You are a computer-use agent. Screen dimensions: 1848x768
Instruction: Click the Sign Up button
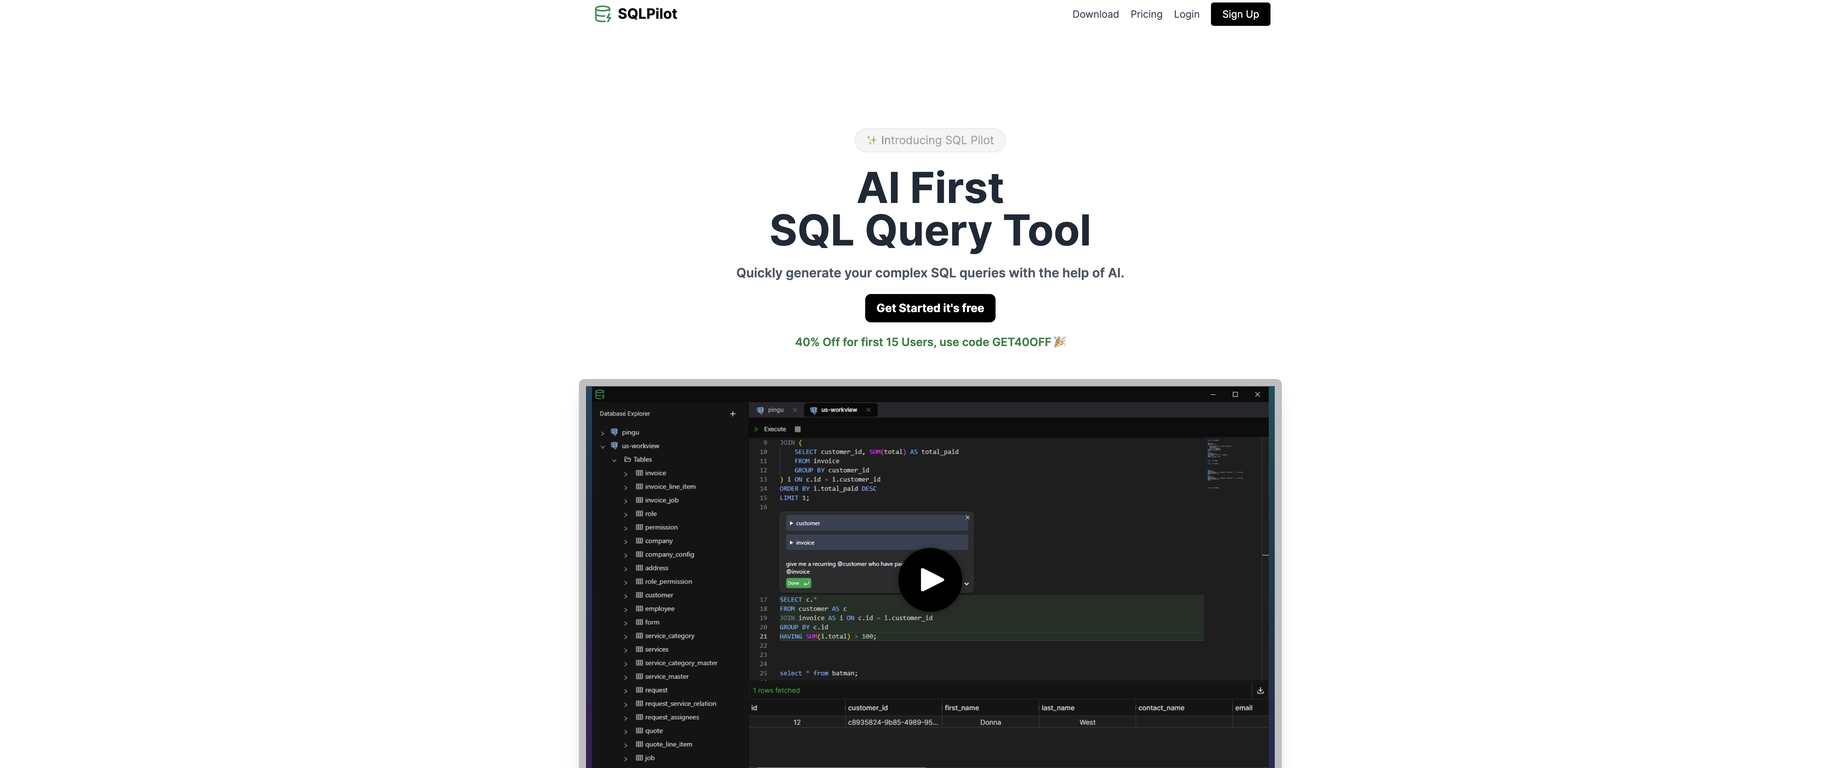1240,14
